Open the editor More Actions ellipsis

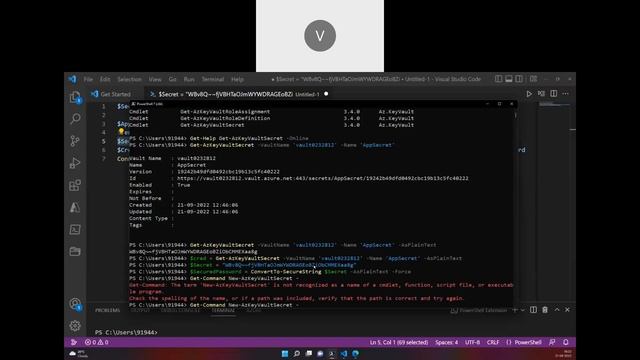pos(566,94)
